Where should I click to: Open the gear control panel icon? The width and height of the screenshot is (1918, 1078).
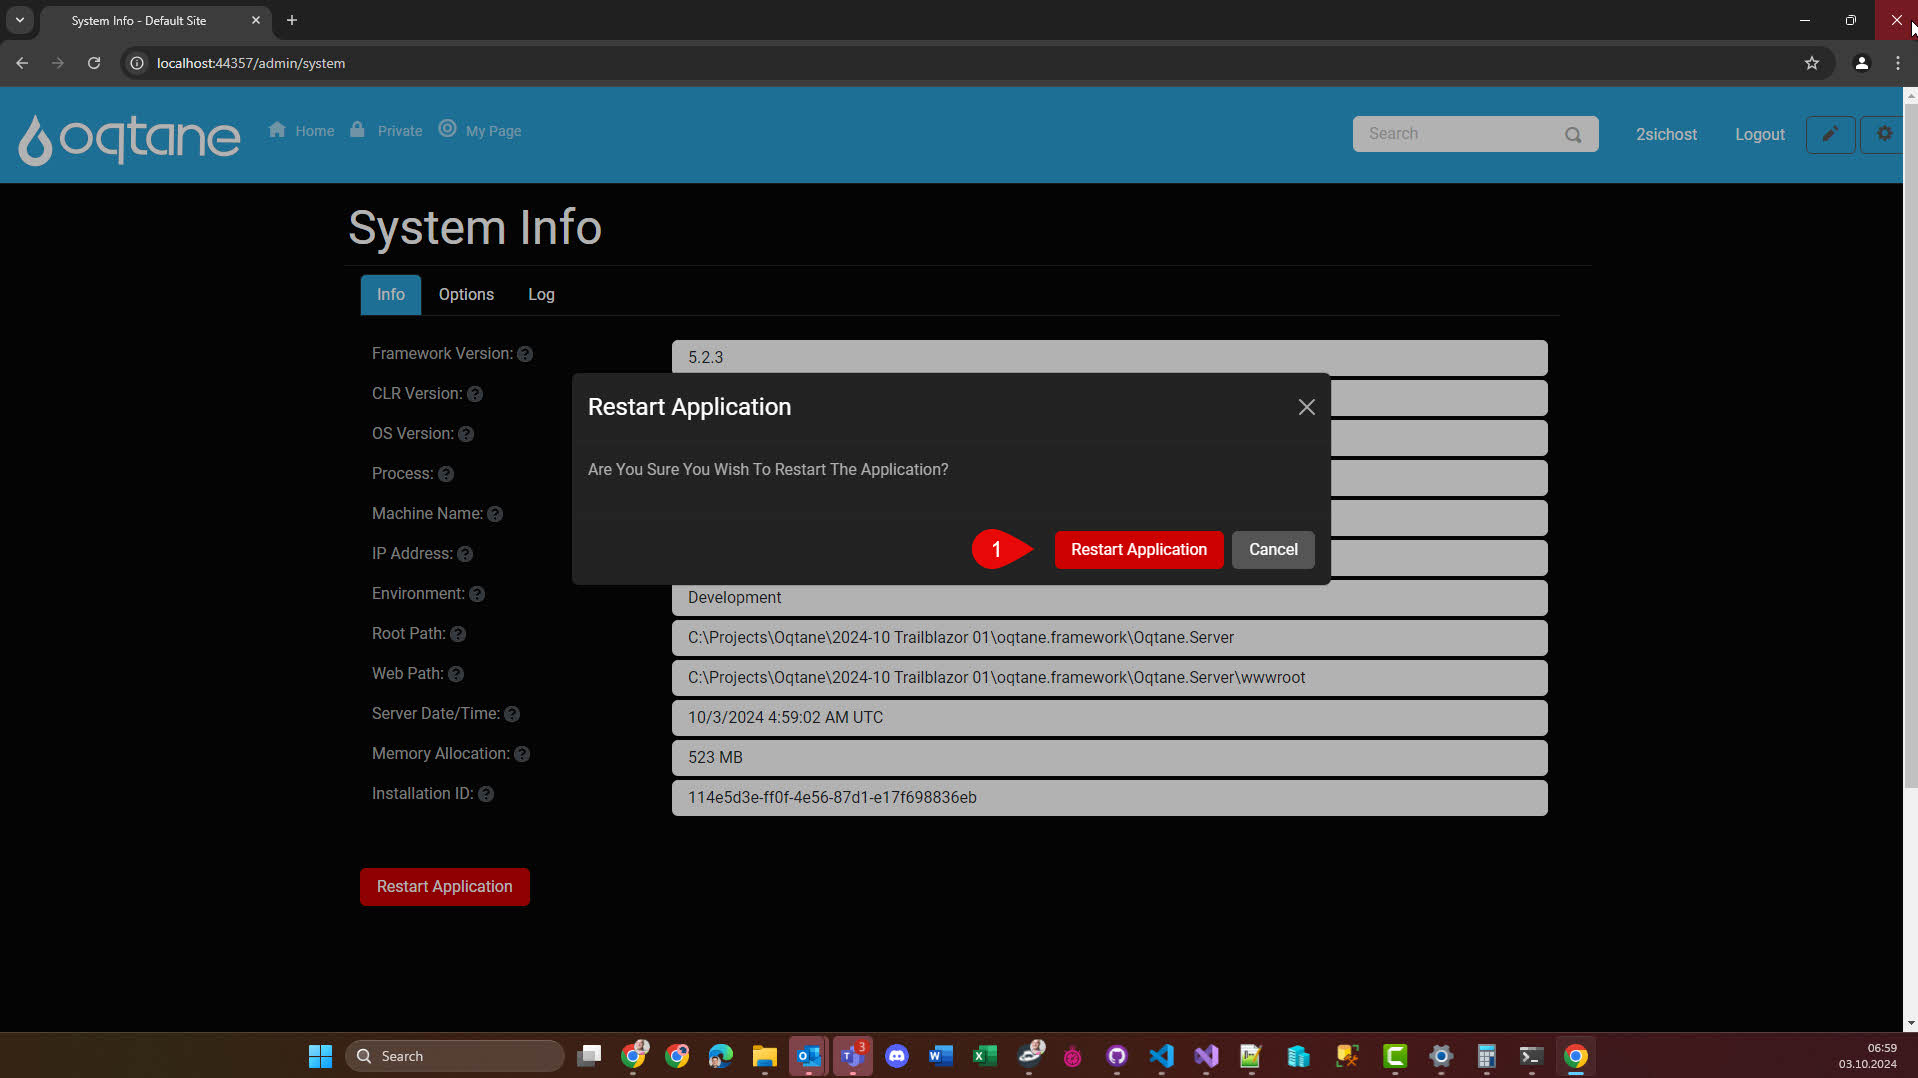click(x=1884, y=134)
